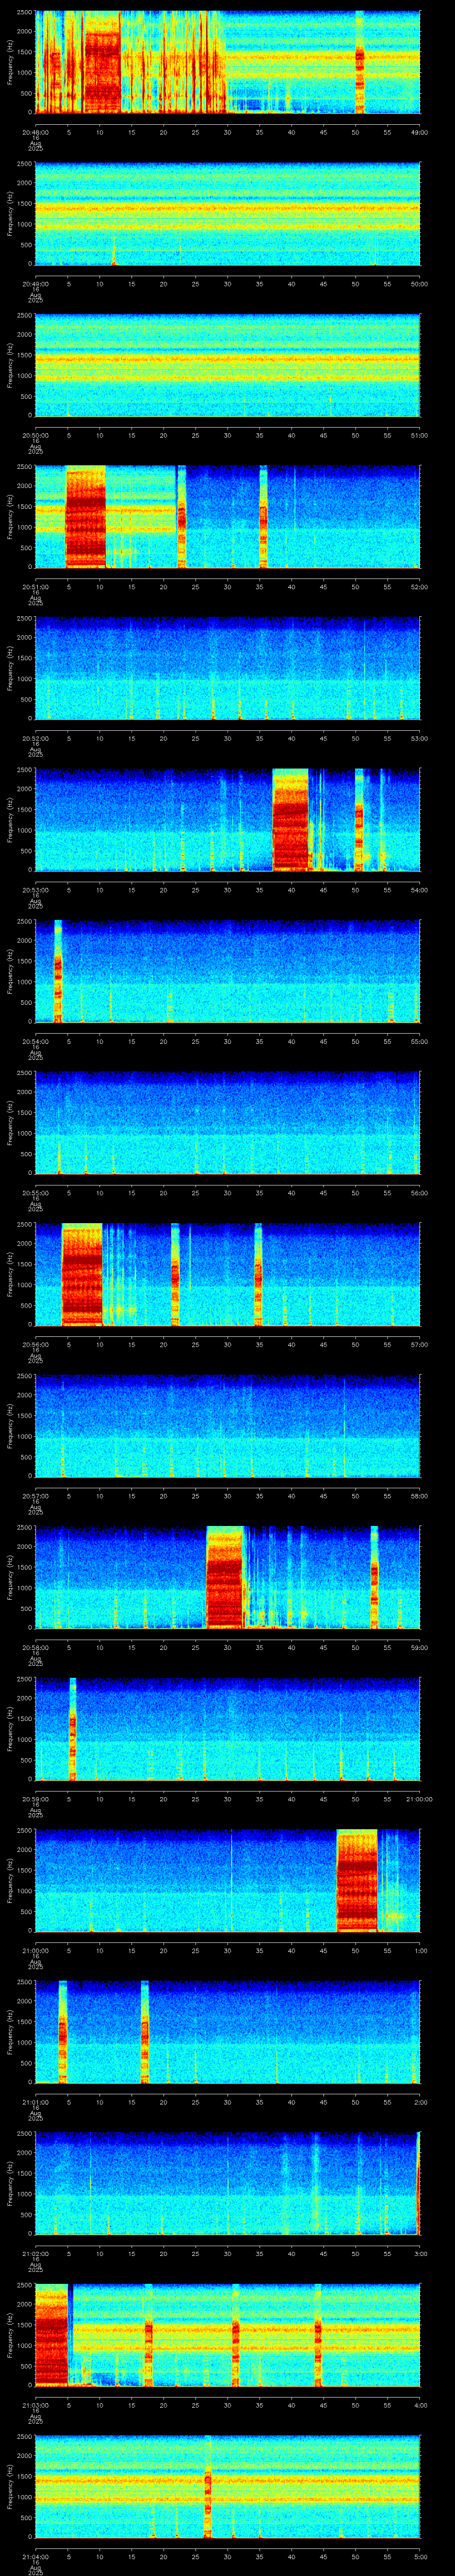Click the 21:04:00 start time label
The width and height of the screenshot is (455, 2576).
tap(35, 2556)
